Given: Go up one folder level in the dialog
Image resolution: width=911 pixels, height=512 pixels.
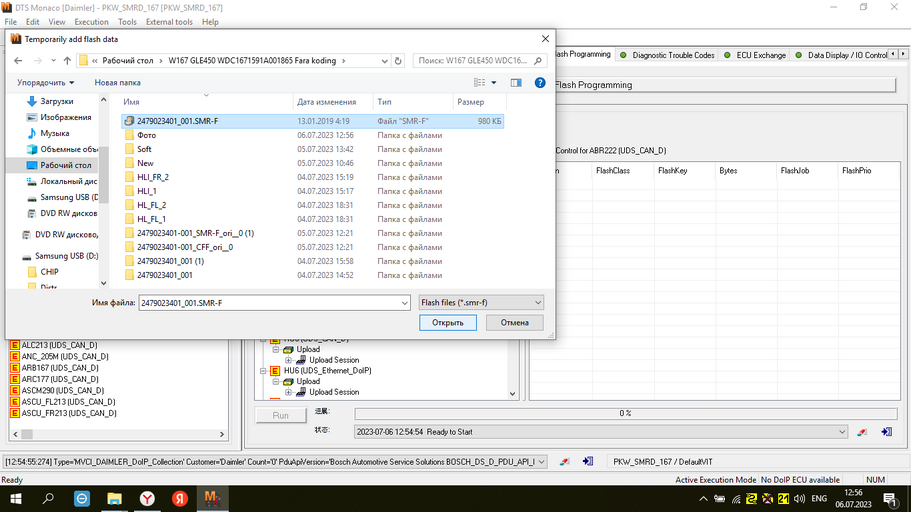Looking at the screenshot, I should pos(67,60).
